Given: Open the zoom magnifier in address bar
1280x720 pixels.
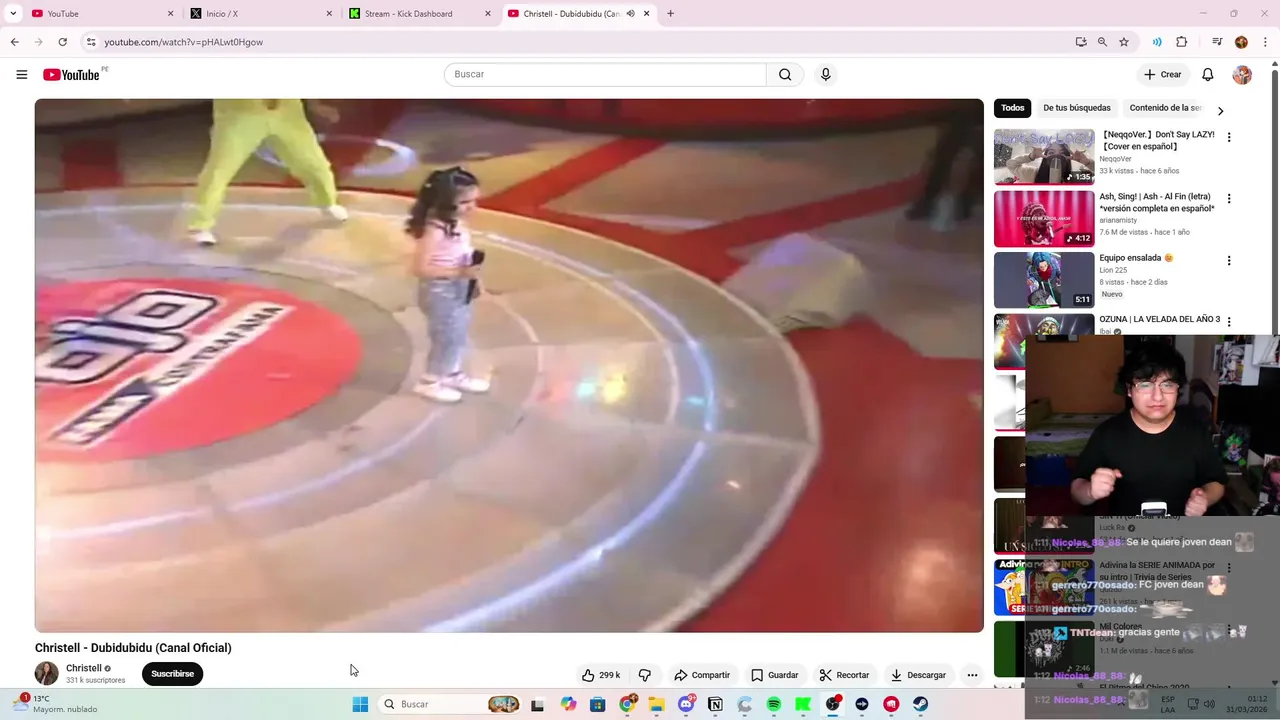Looking at the screenshot, I should coord(1102,42).
